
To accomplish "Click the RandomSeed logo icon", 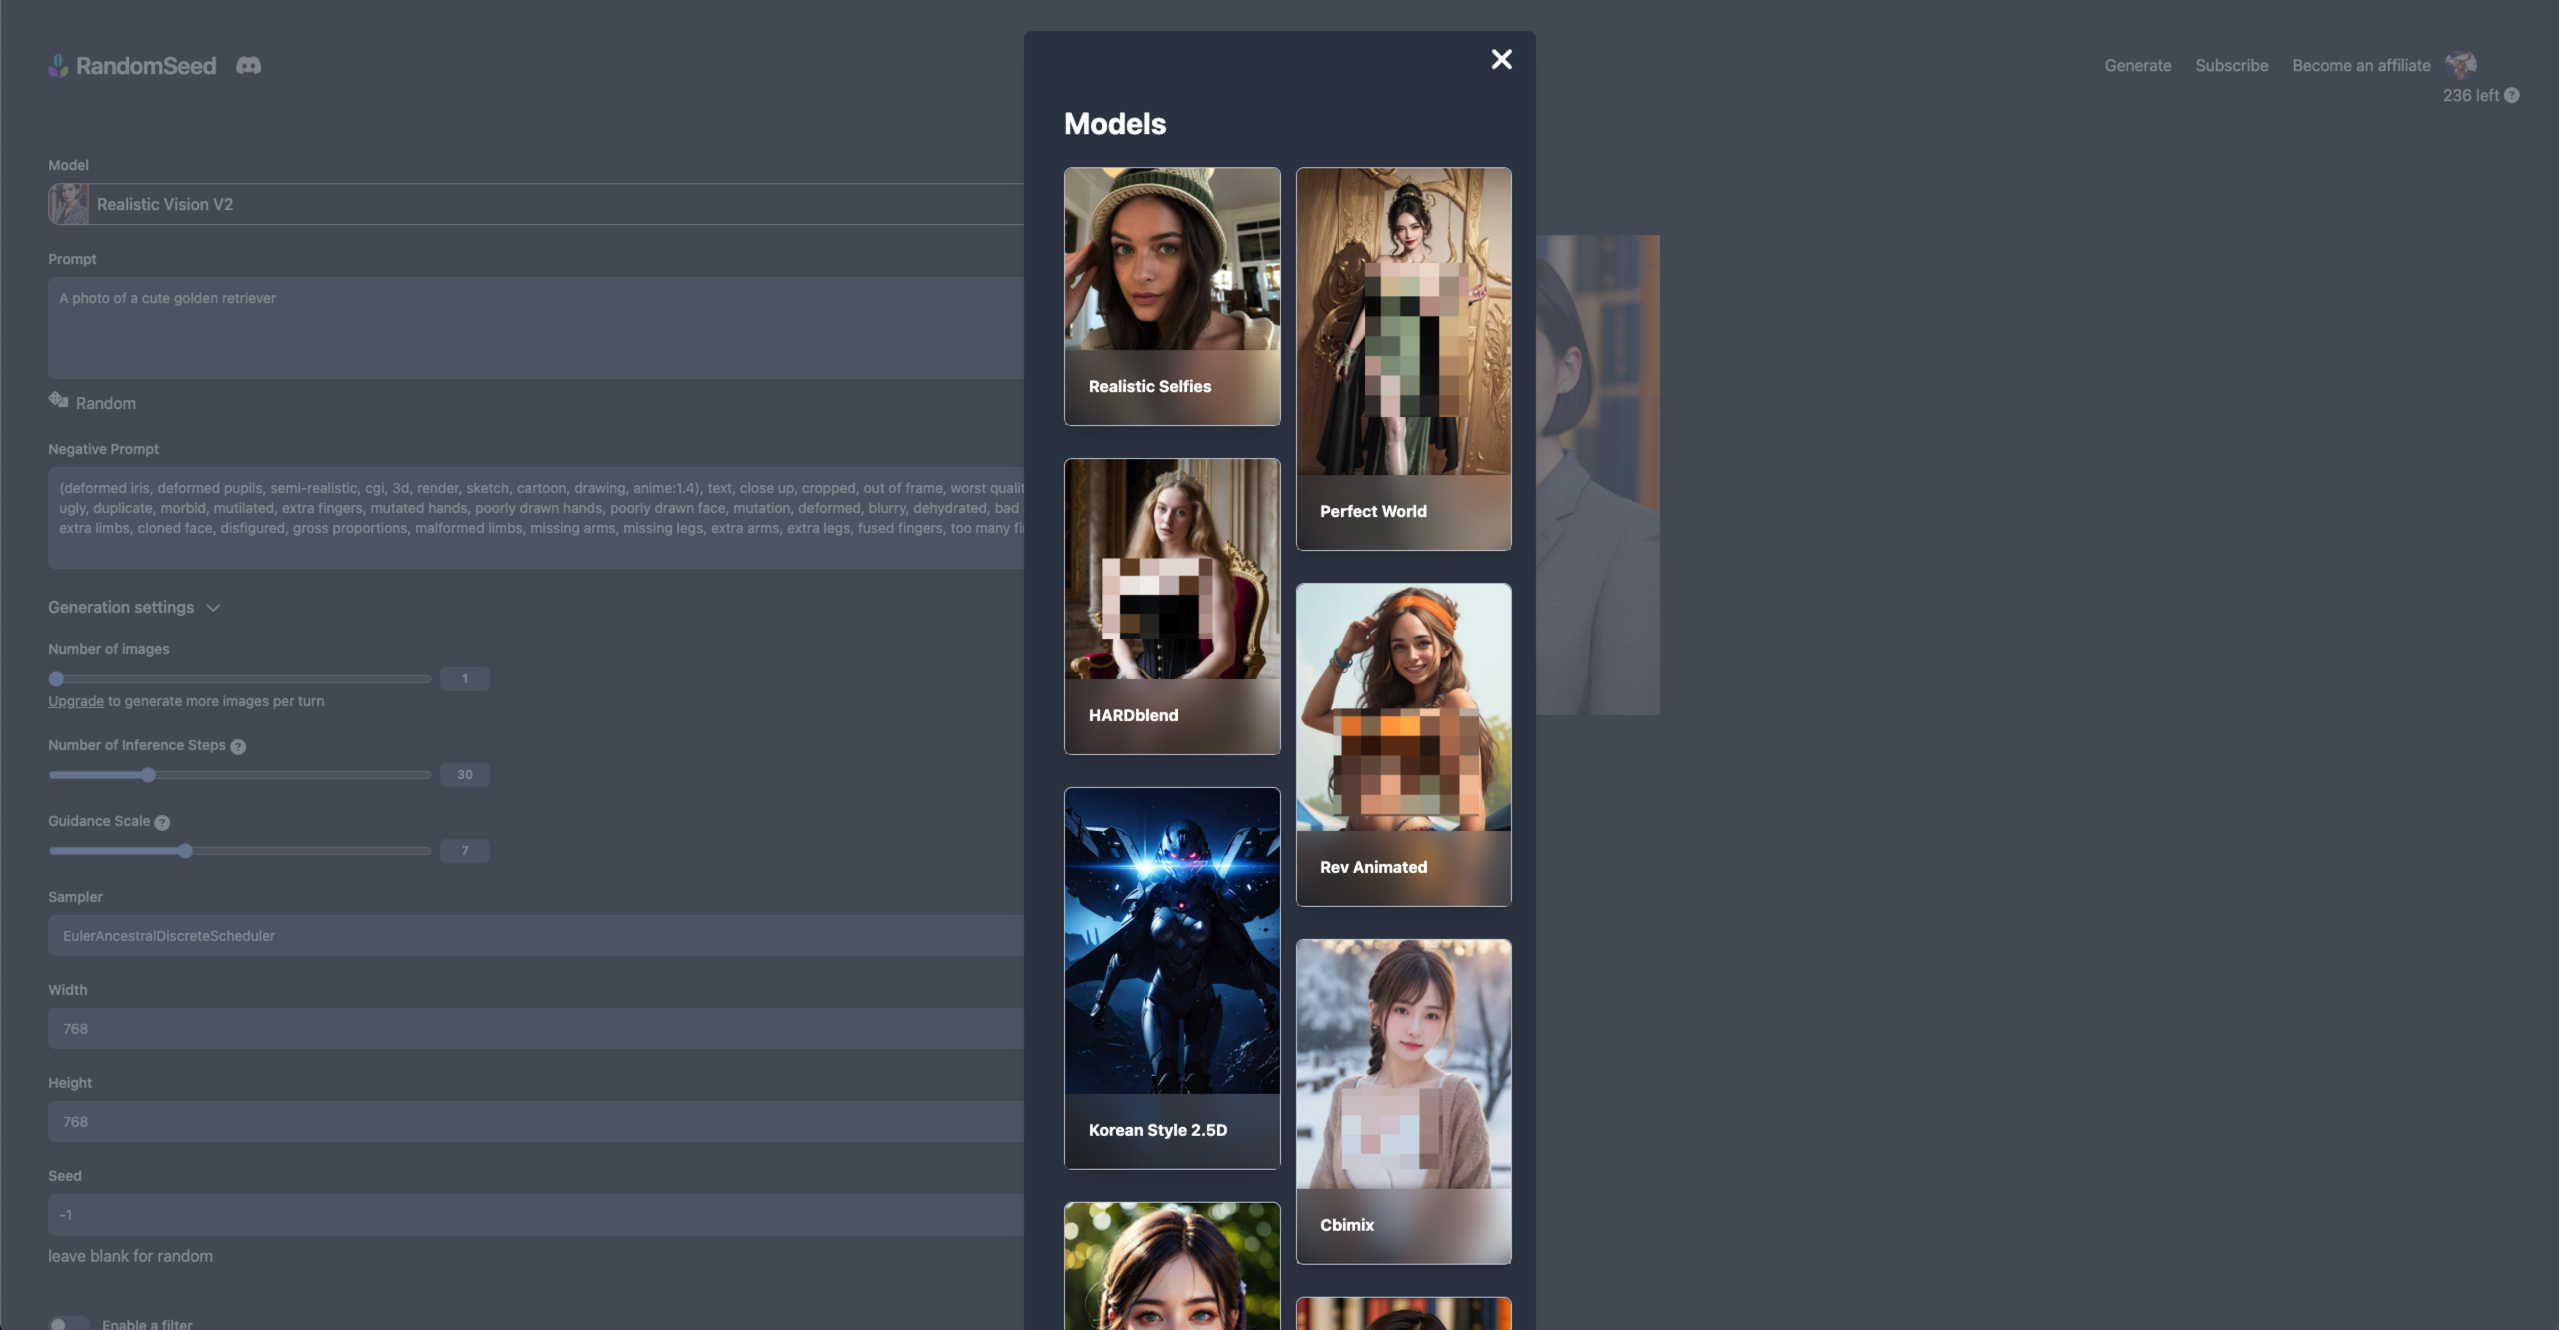I will tap(58, 65).
